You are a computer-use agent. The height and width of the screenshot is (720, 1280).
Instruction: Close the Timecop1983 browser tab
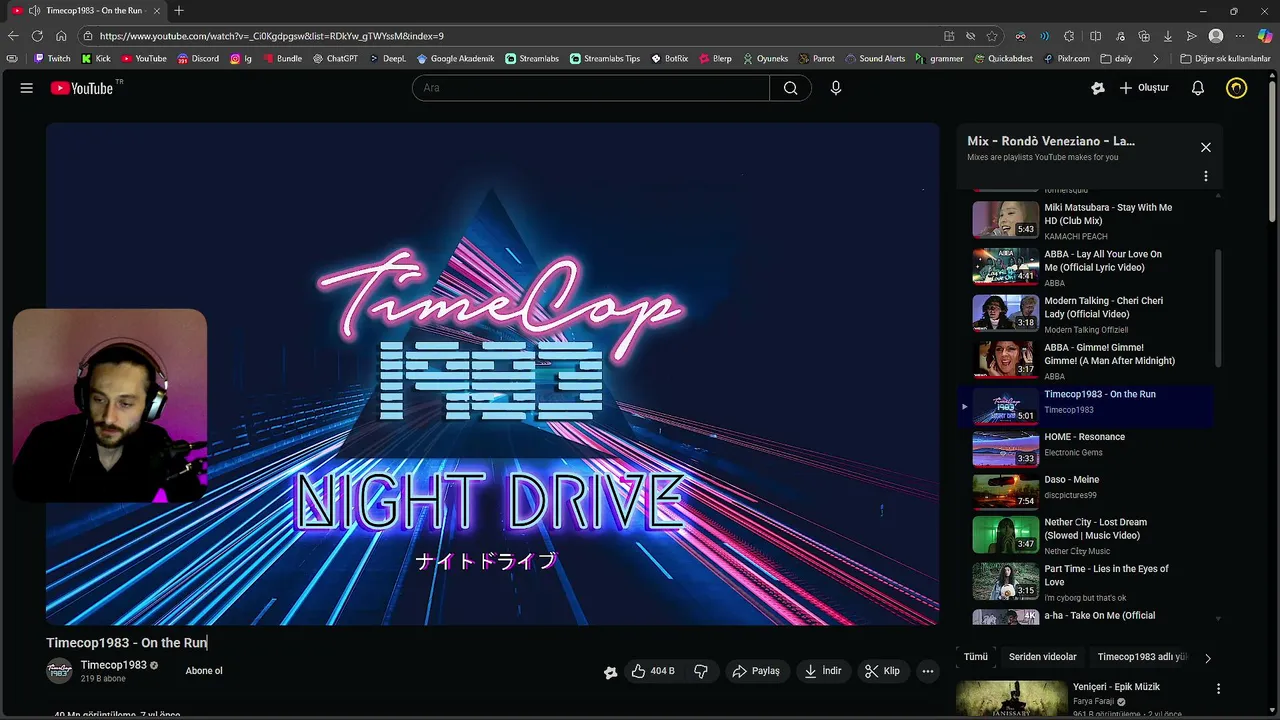(156, 10)
